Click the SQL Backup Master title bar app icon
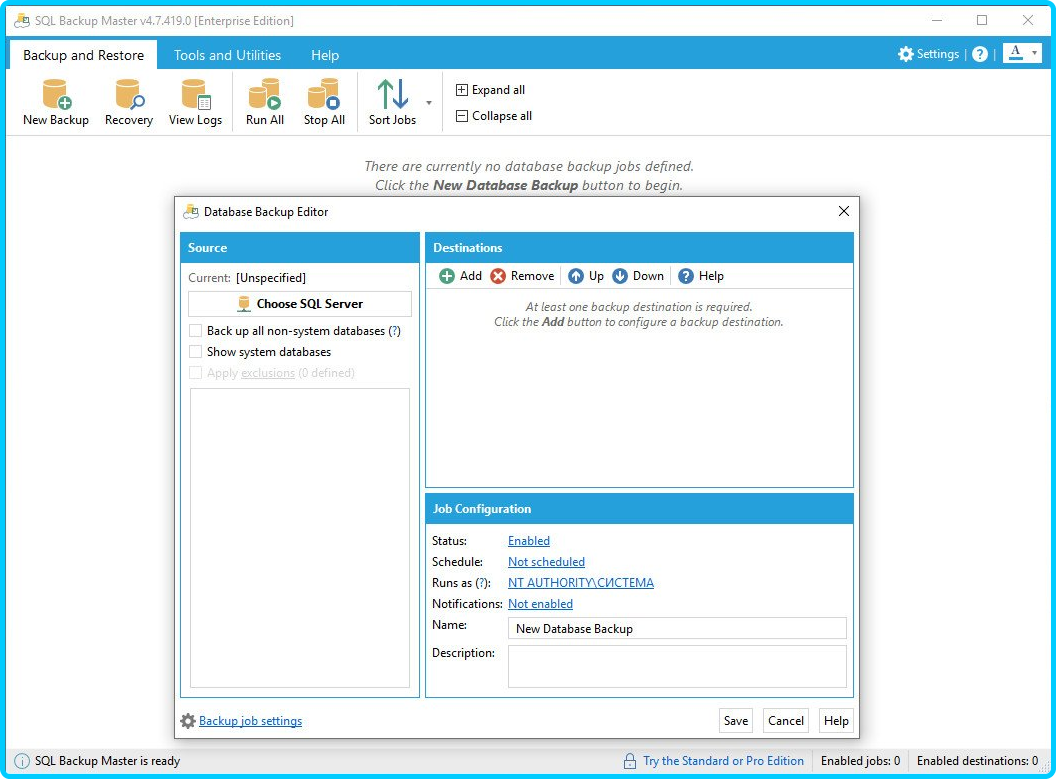This screenshot has width=1056, height=779. (22, 21)
